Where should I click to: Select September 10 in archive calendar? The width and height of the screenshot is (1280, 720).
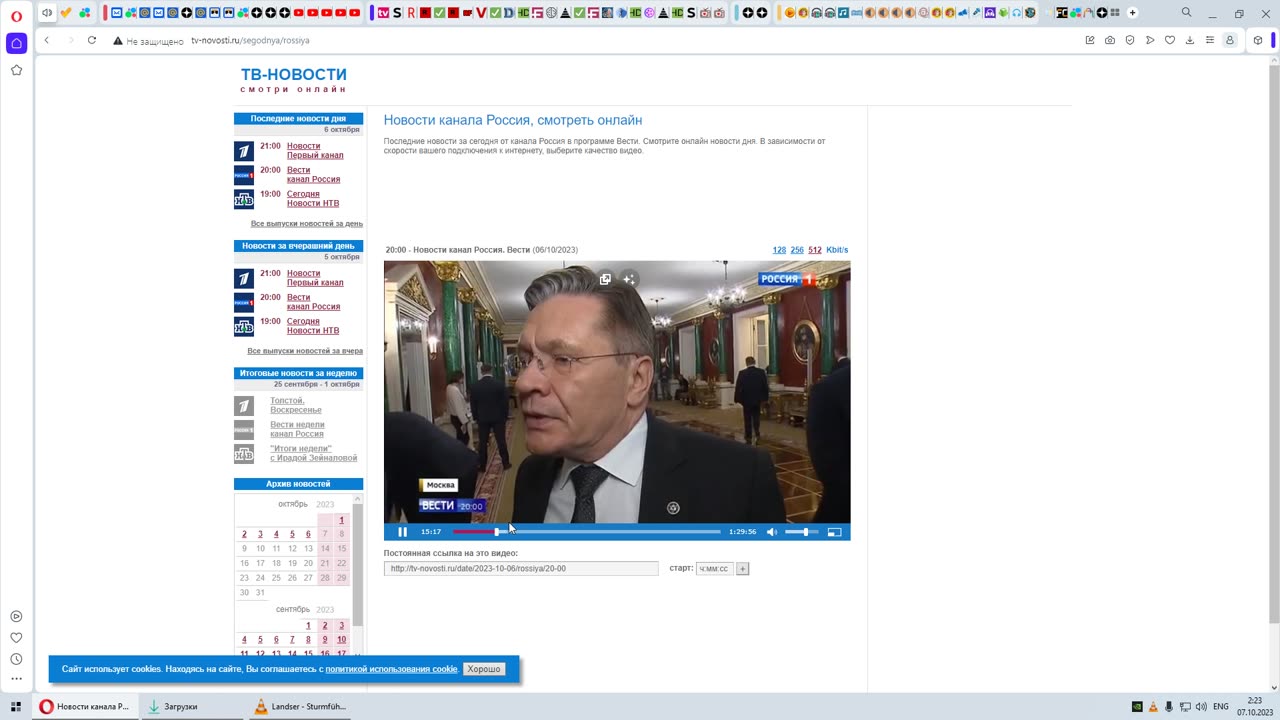(x=341, y=640)
